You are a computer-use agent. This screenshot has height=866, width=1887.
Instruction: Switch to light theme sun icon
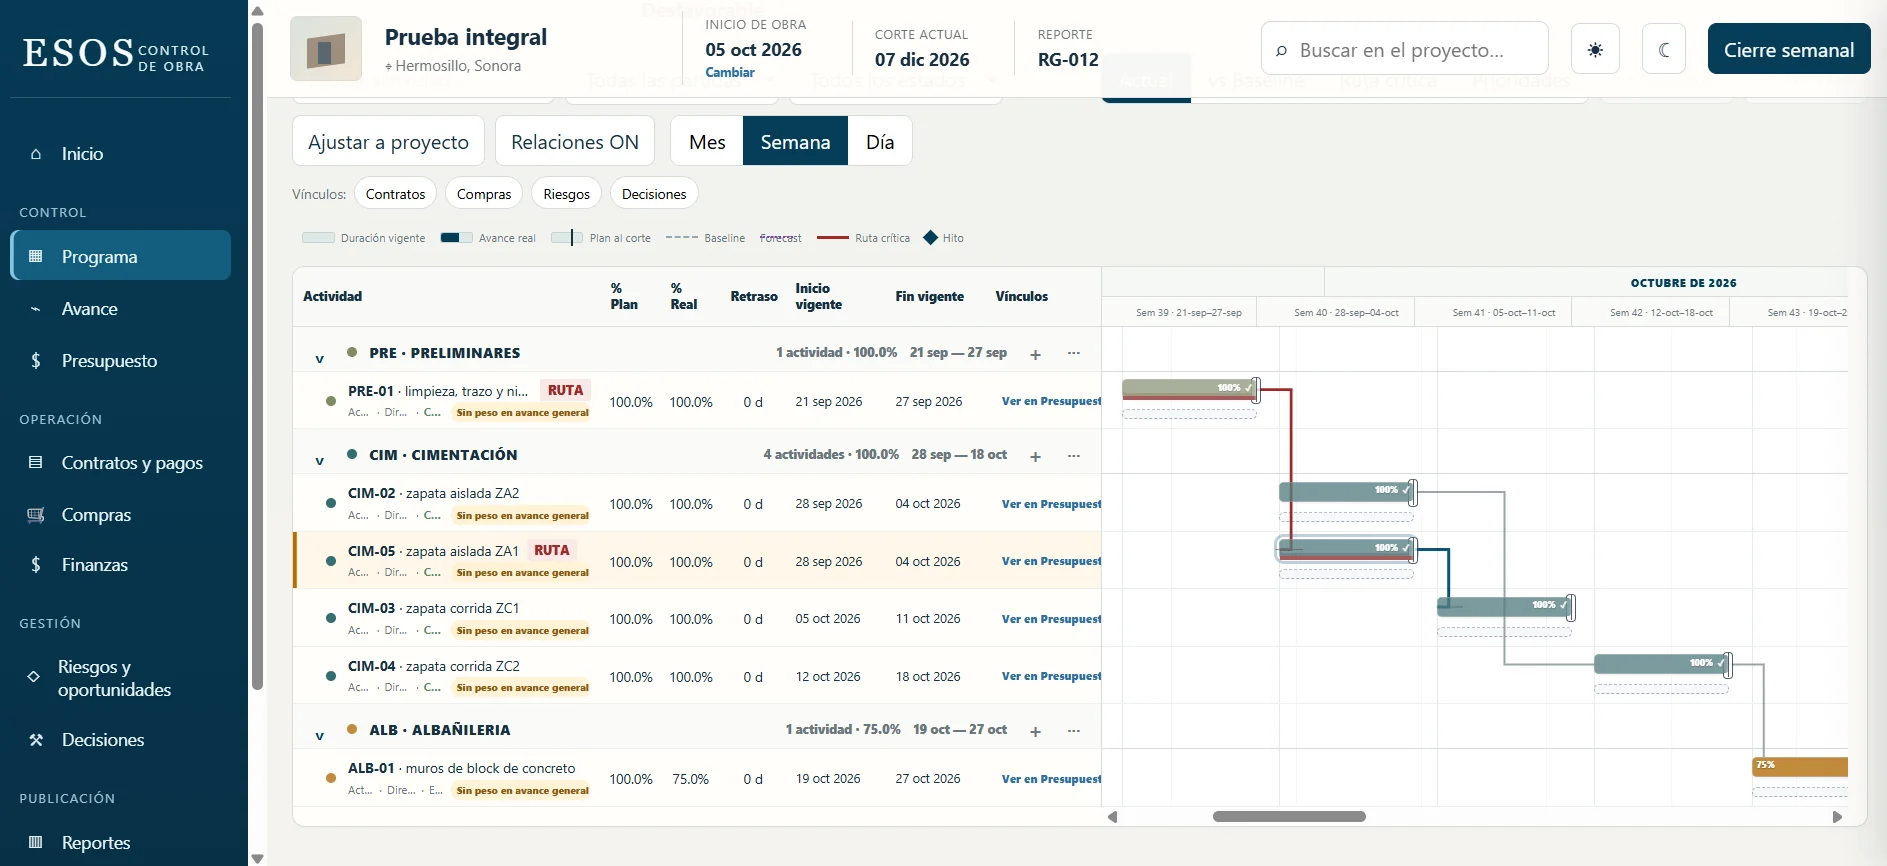[1595, 49]
